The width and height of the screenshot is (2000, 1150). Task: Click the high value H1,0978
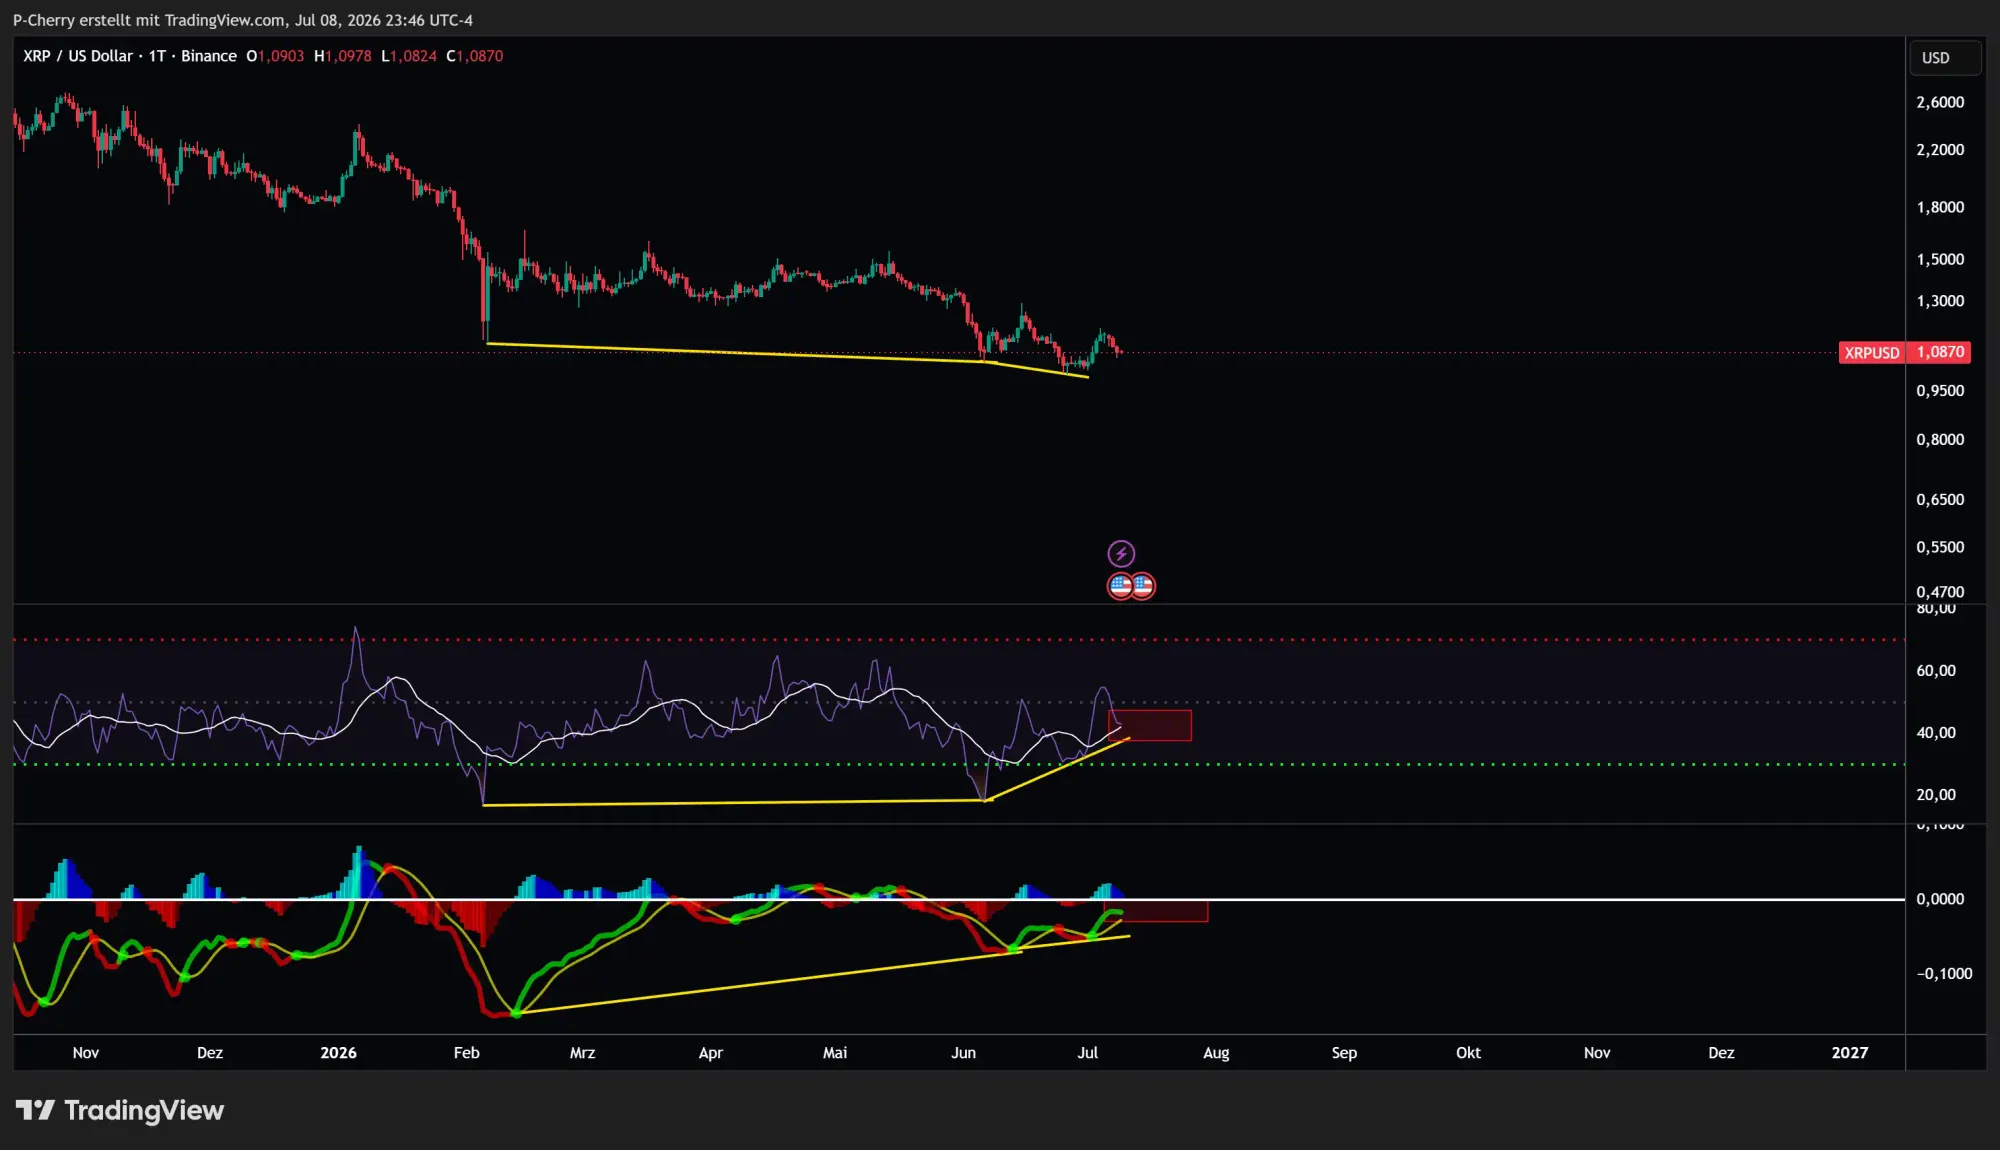point(343,56)
